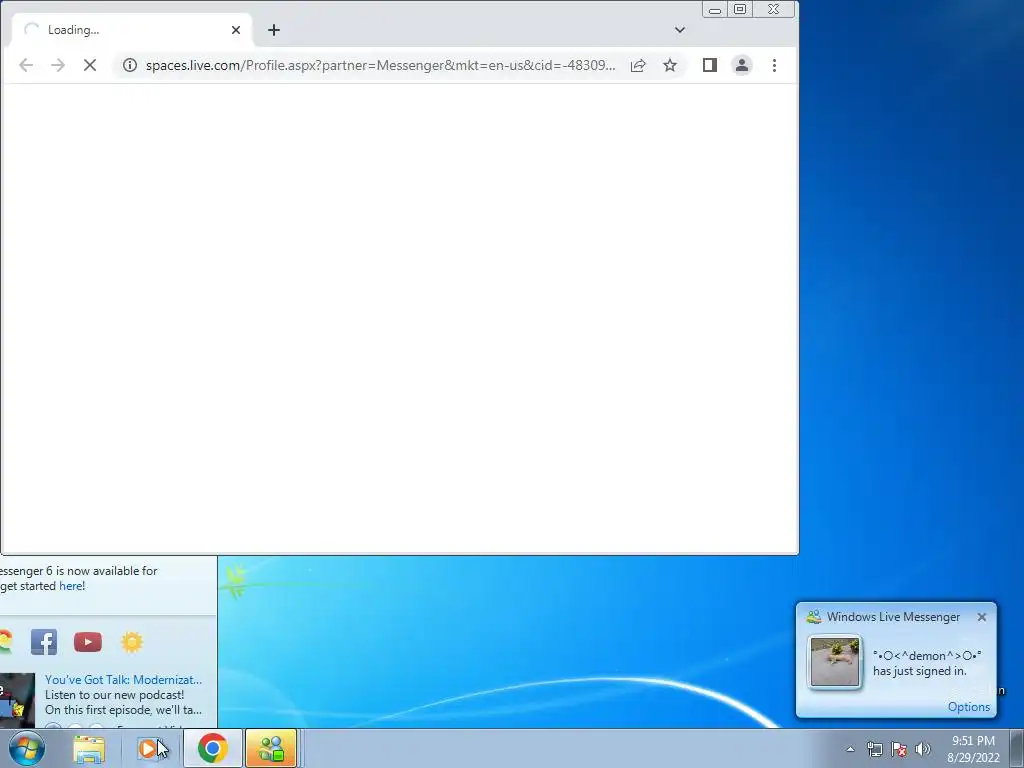Open Windows Start menu
Viewport: 1024px width, 768px height.
pos(27,748)
